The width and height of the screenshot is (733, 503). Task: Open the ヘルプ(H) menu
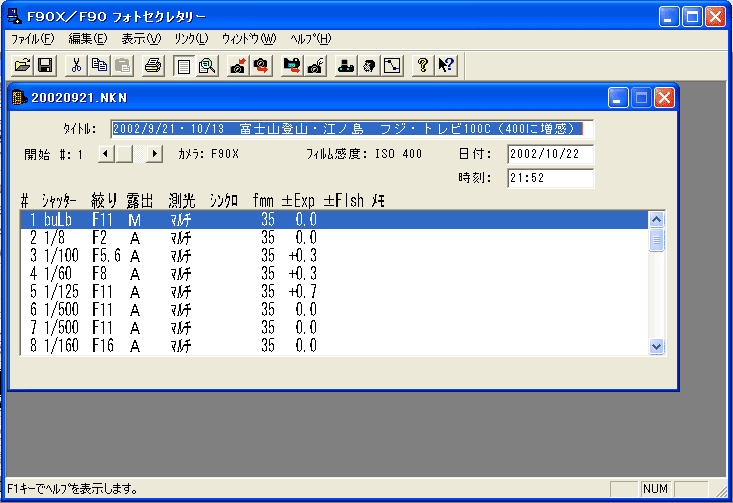coord(310,39)
